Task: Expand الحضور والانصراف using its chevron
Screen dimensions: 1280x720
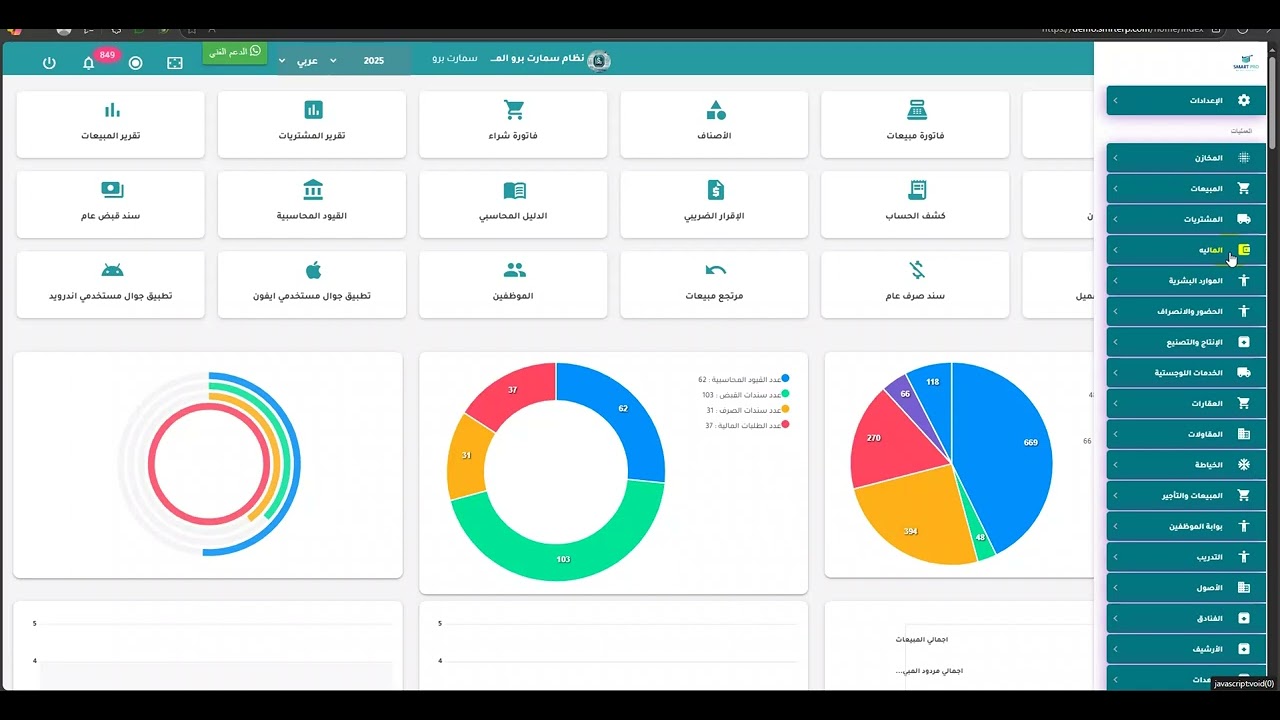Action: [x=1116, y=311]
